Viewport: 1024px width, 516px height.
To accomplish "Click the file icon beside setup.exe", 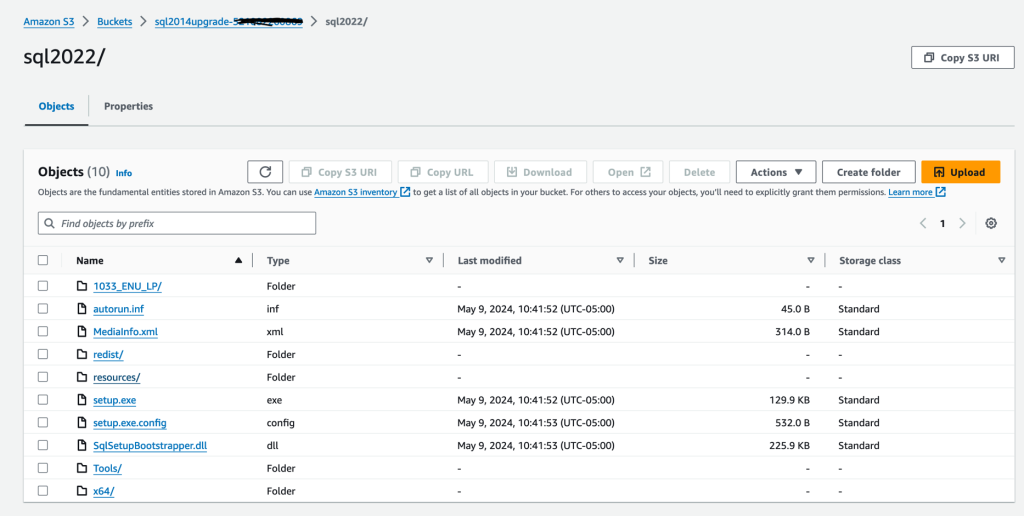I will [82, 400].
